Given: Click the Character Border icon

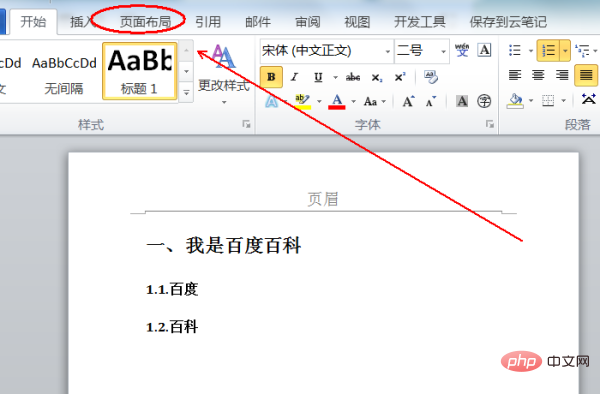Looking at the screenshot, I should point(484,50).
